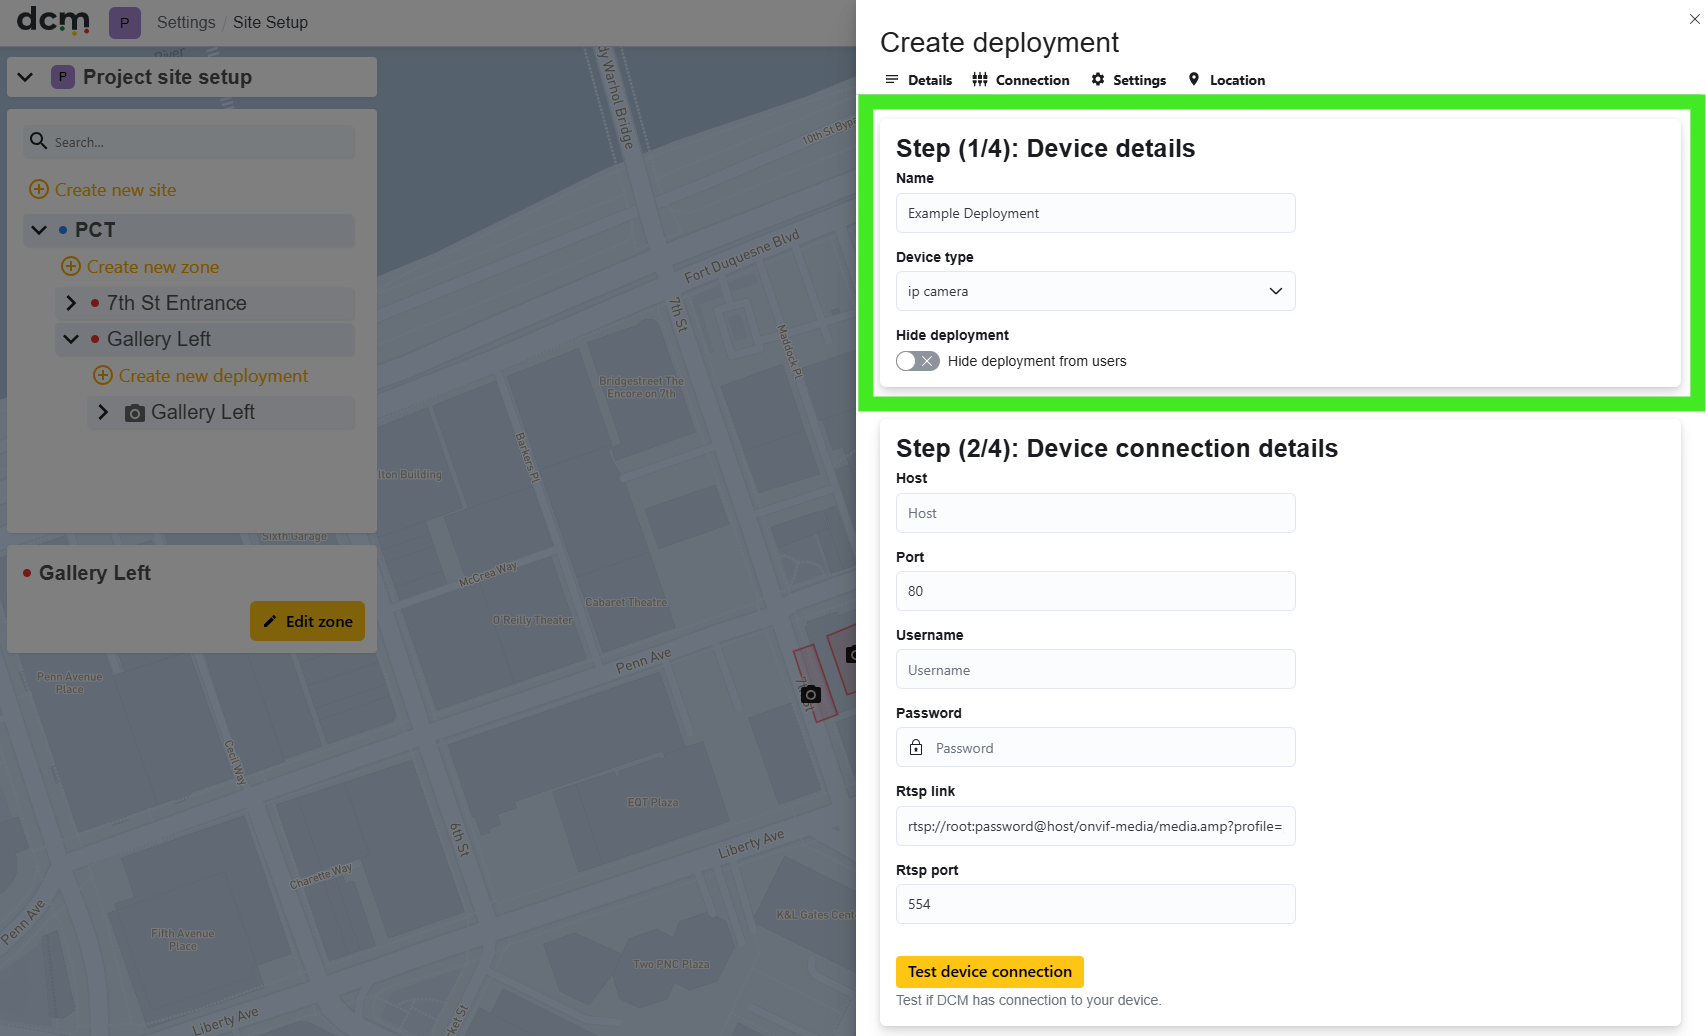
Task: Click the red zone outline on map
Action: 814,683
